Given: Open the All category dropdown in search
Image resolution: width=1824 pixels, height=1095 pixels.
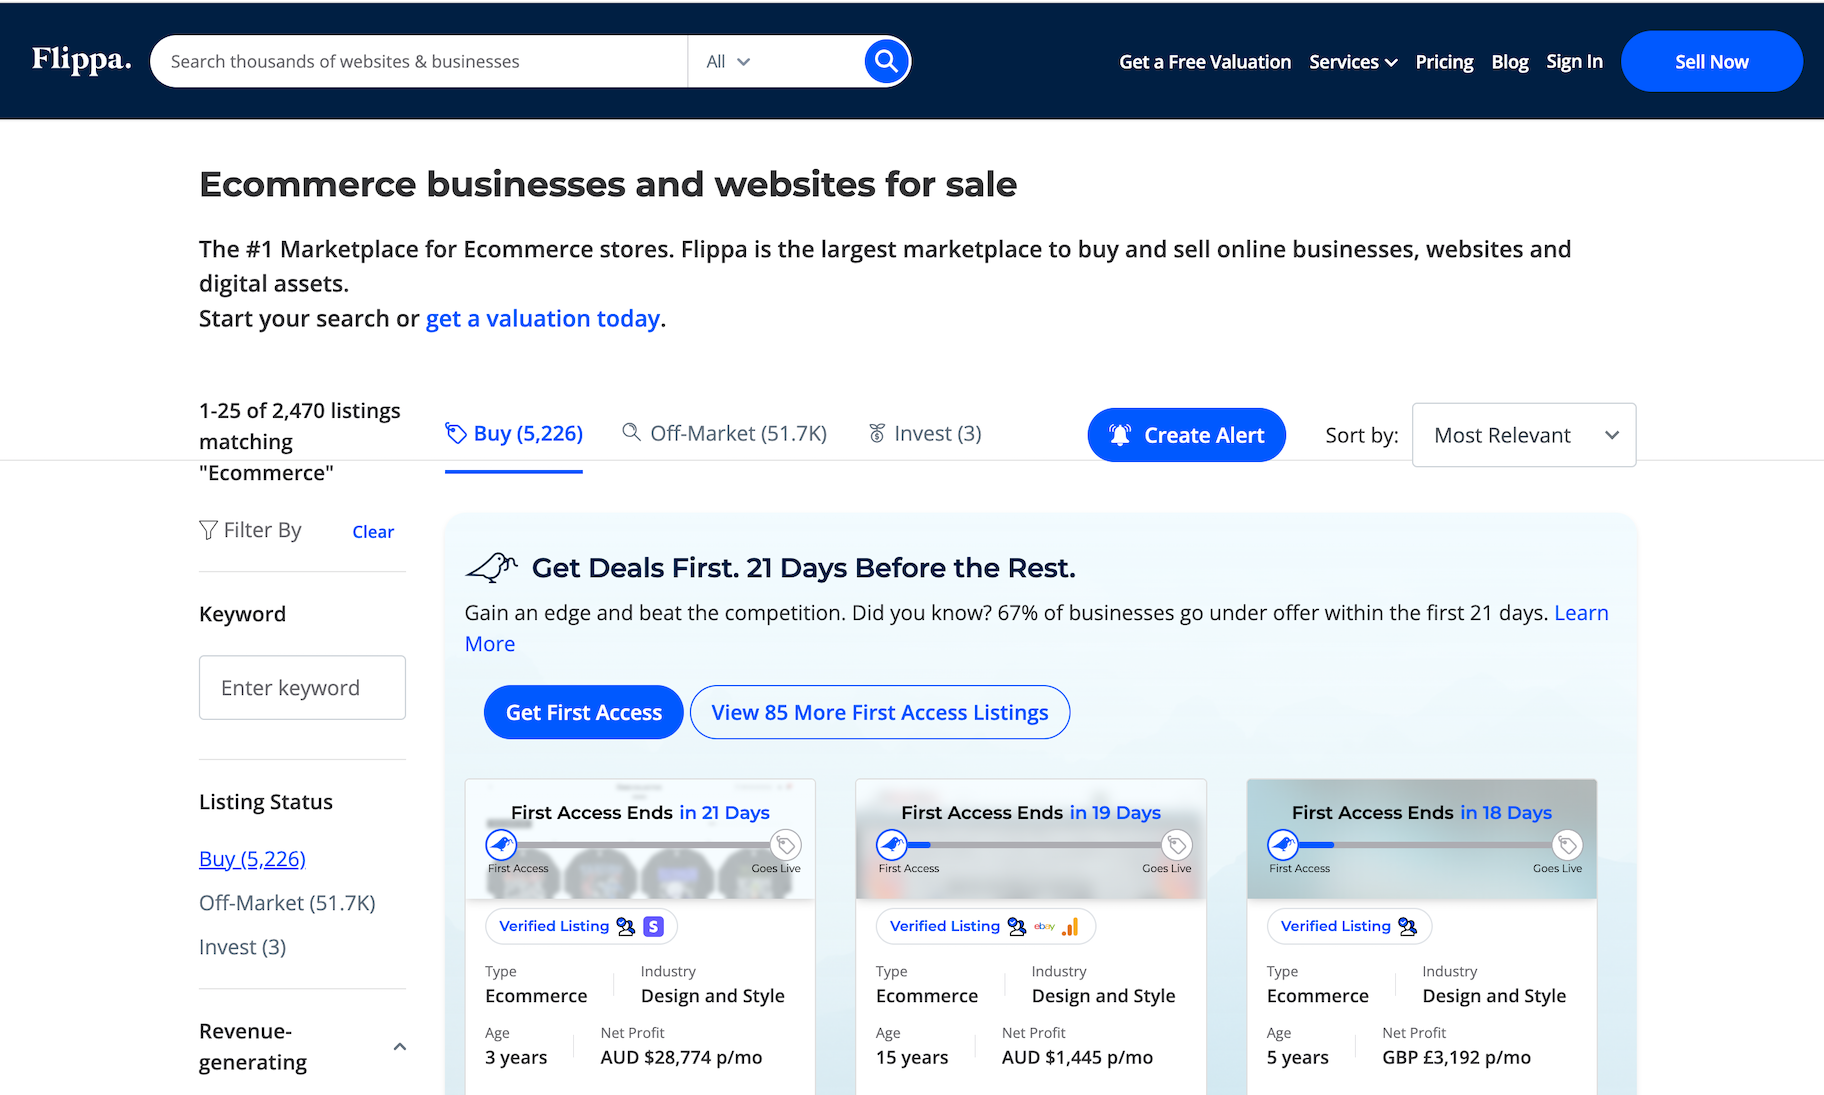Looking at the screenshot, I should [728, 61].
